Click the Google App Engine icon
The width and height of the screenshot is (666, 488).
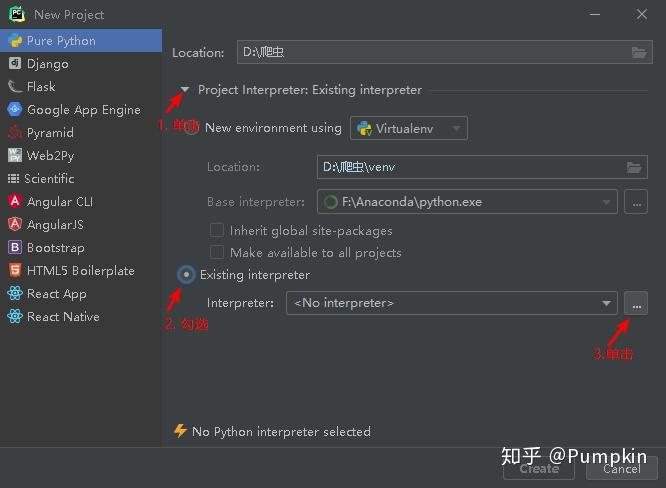tap(15, 110)
